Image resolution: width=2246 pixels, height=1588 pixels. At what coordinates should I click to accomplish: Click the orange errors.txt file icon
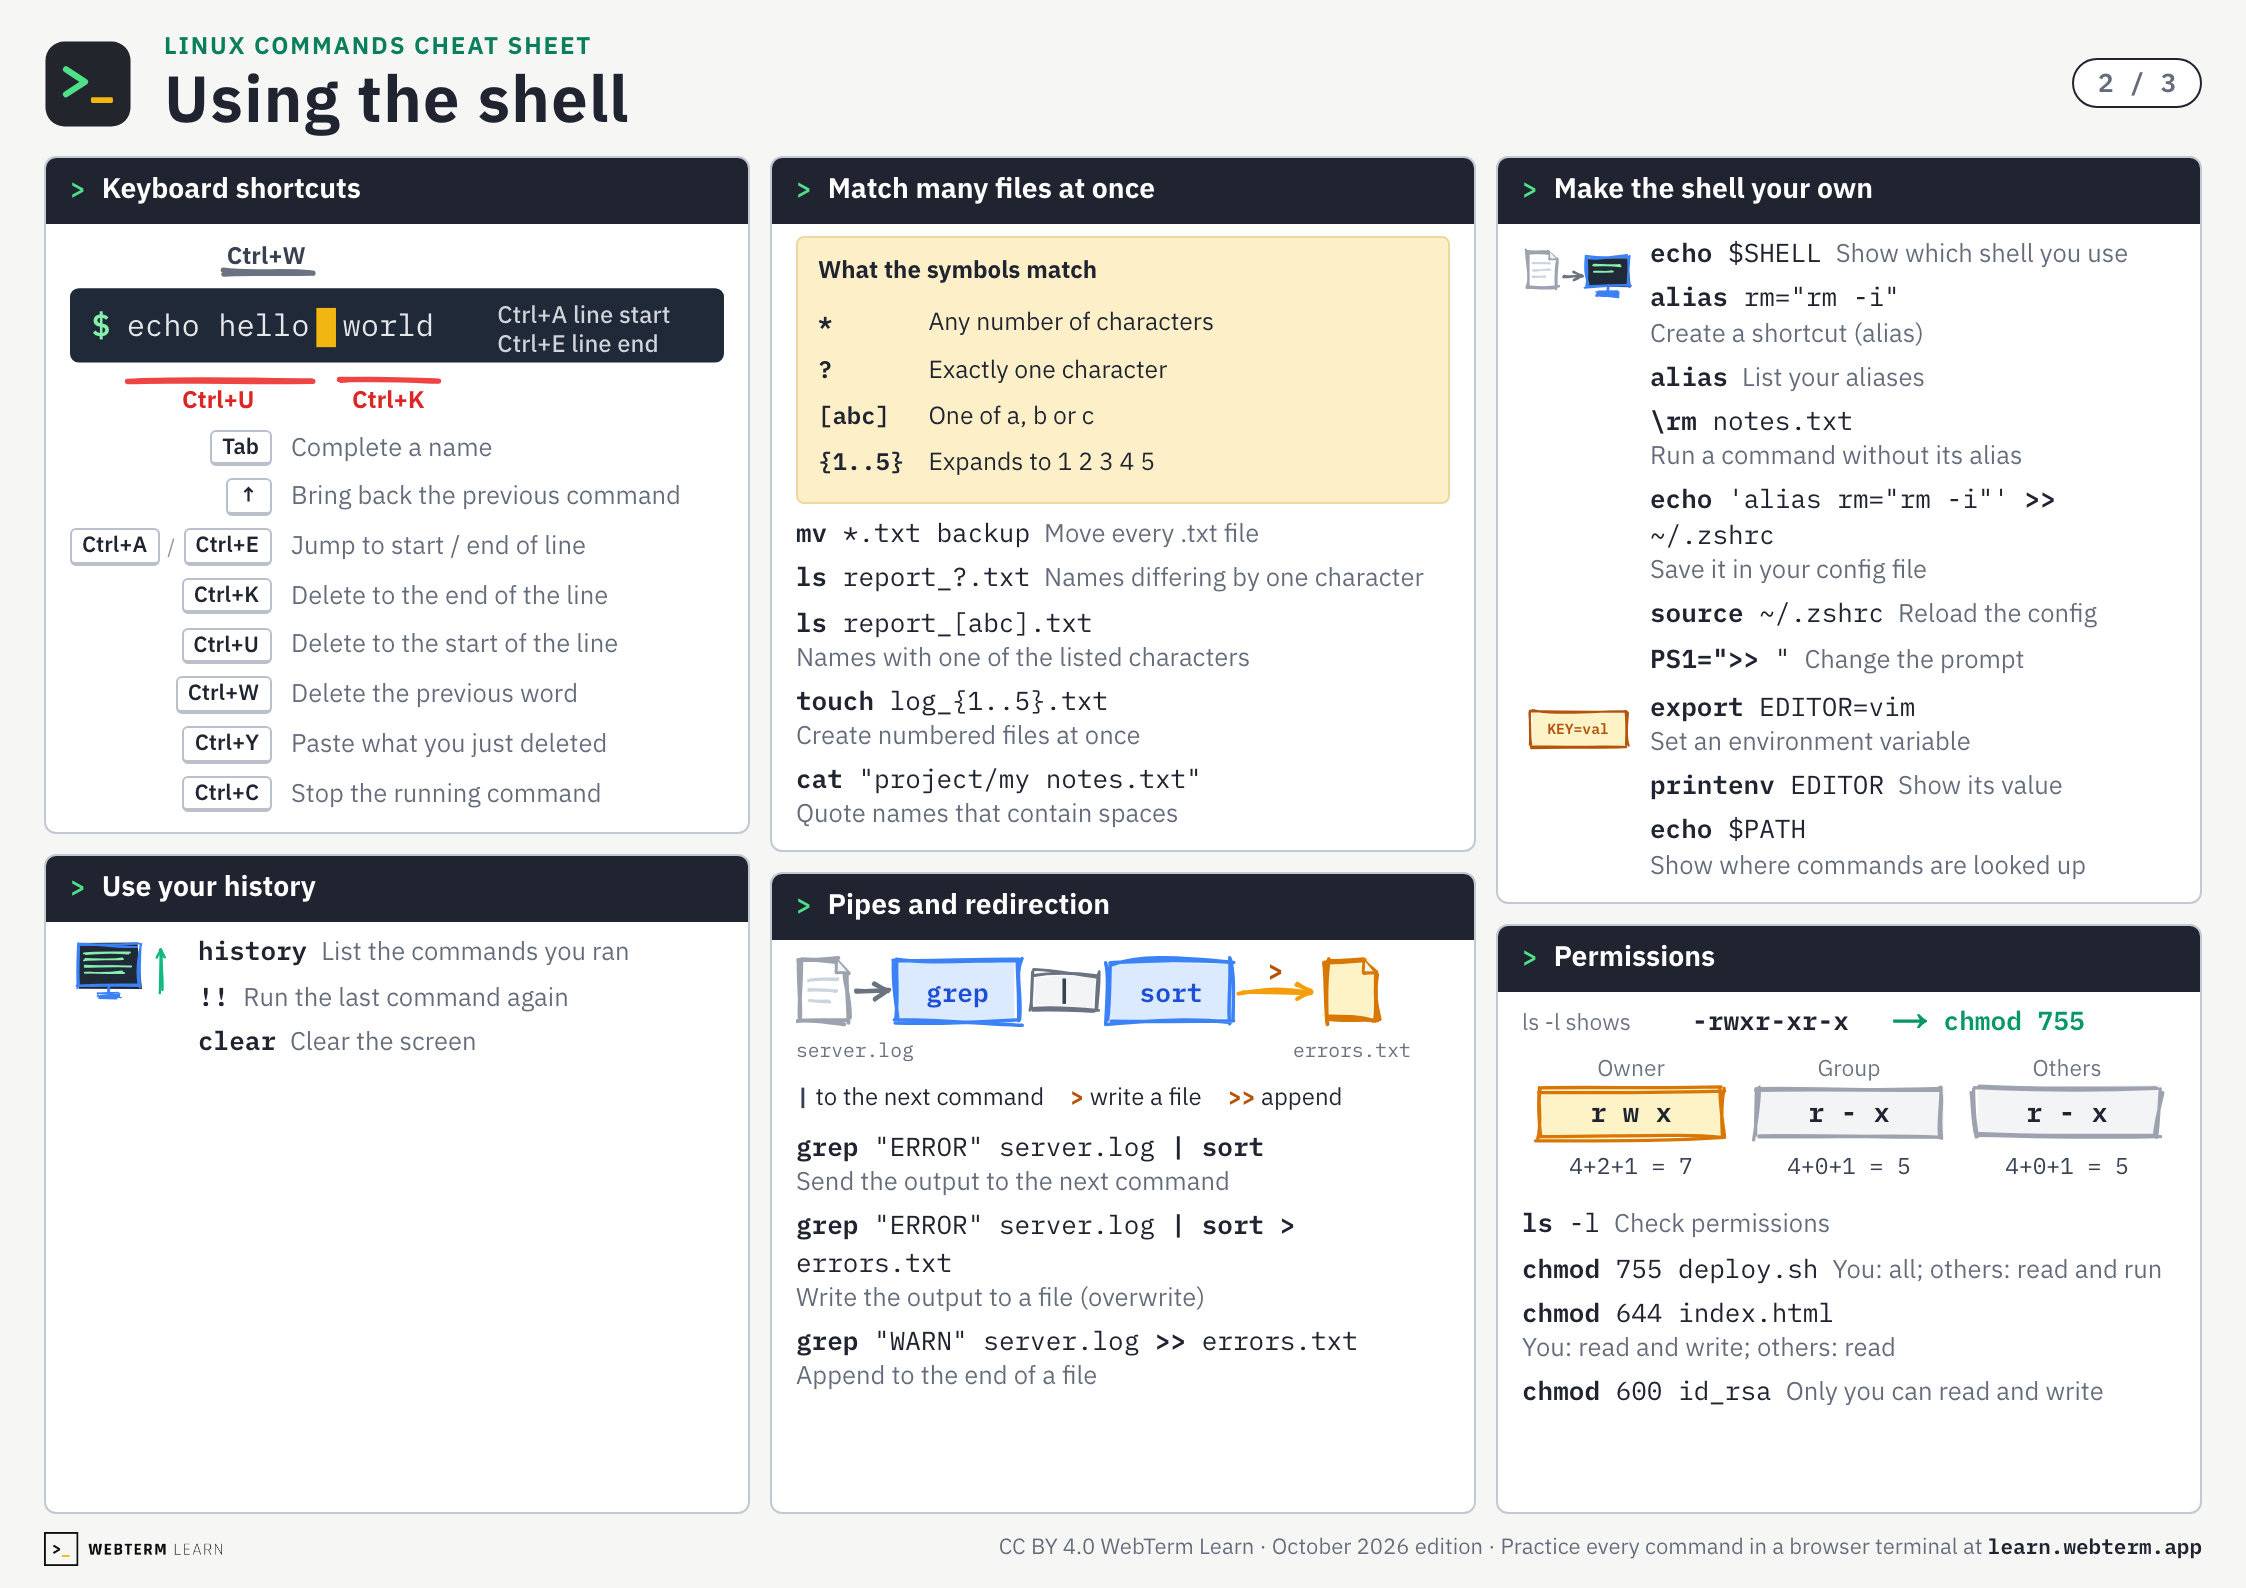[1351, 991]
